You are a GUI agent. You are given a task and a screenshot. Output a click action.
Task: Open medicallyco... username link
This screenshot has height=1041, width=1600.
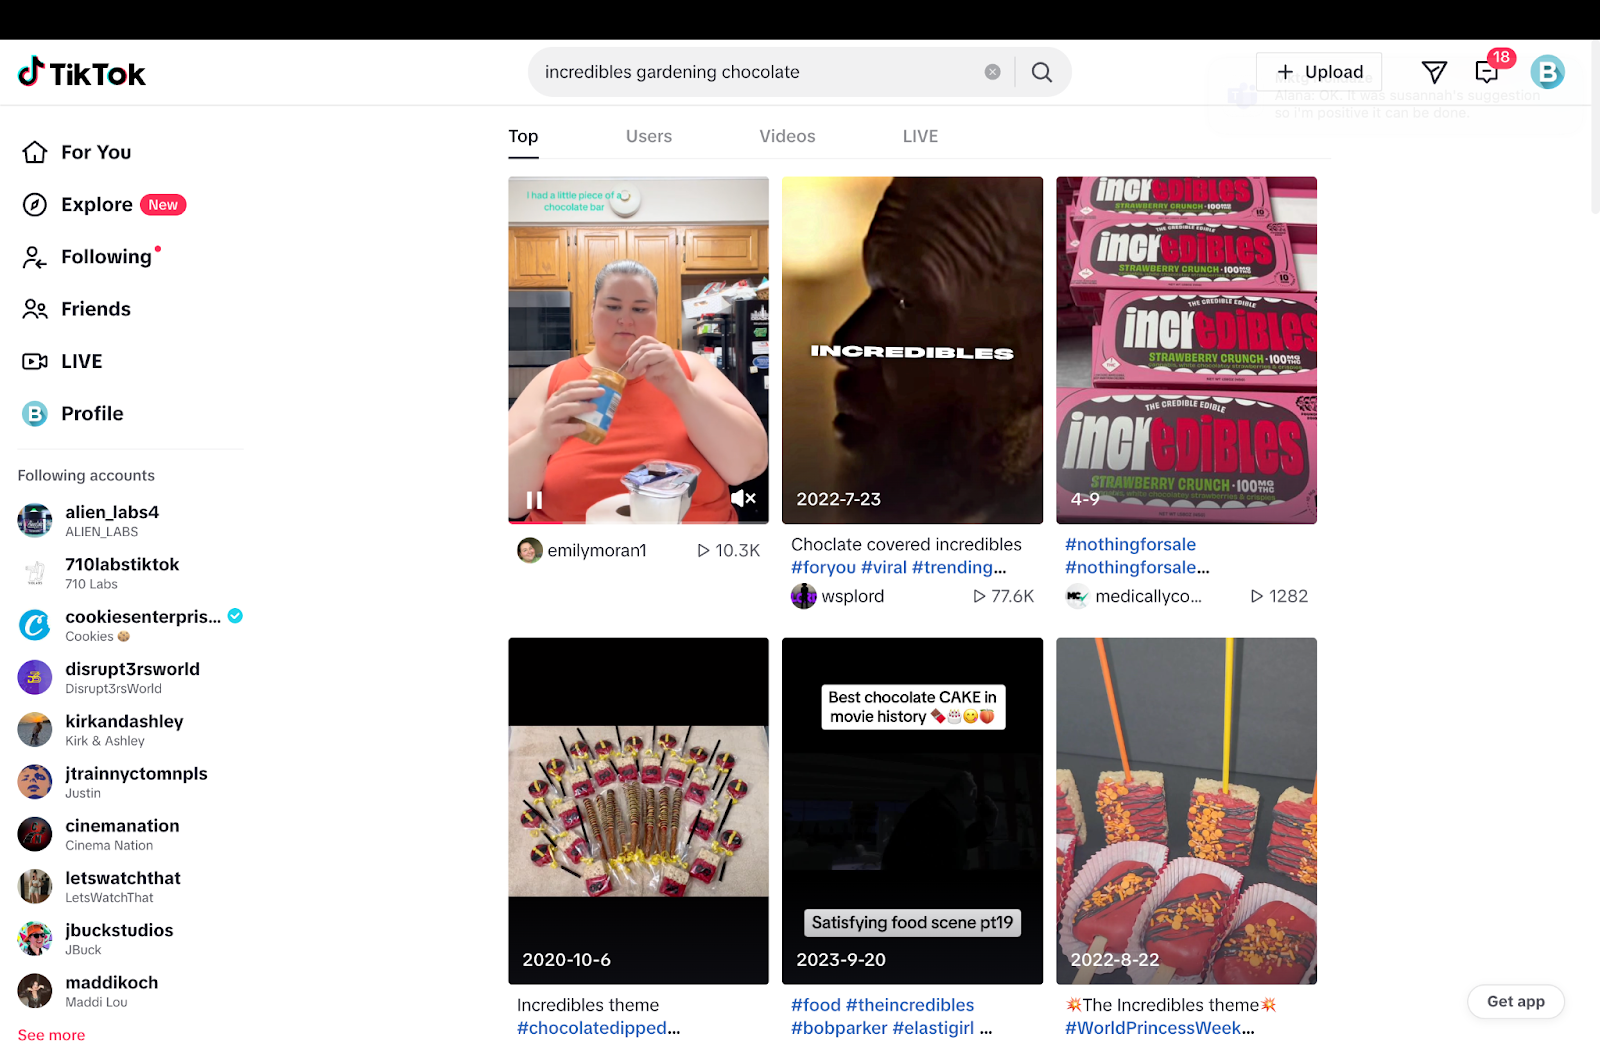pyautogui.click(x=1148, y=596)
